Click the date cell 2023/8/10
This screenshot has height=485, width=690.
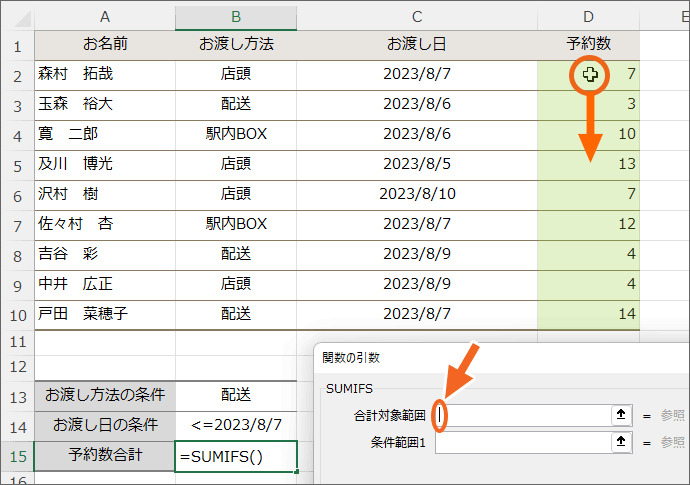click(x=417, y=194)
